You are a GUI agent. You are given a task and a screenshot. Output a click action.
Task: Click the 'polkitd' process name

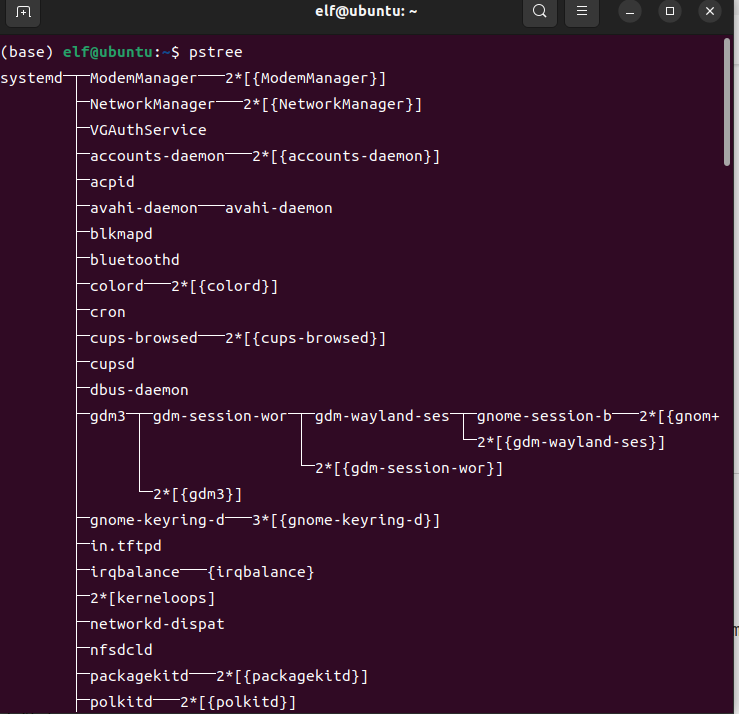pos(121,702)
